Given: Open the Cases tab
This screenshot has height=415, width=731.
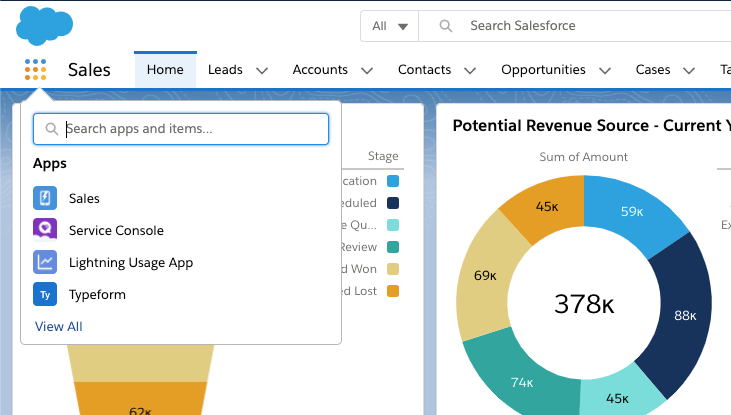Looking at the screenshot, I should pyautogui.click(x=653, y=69).
